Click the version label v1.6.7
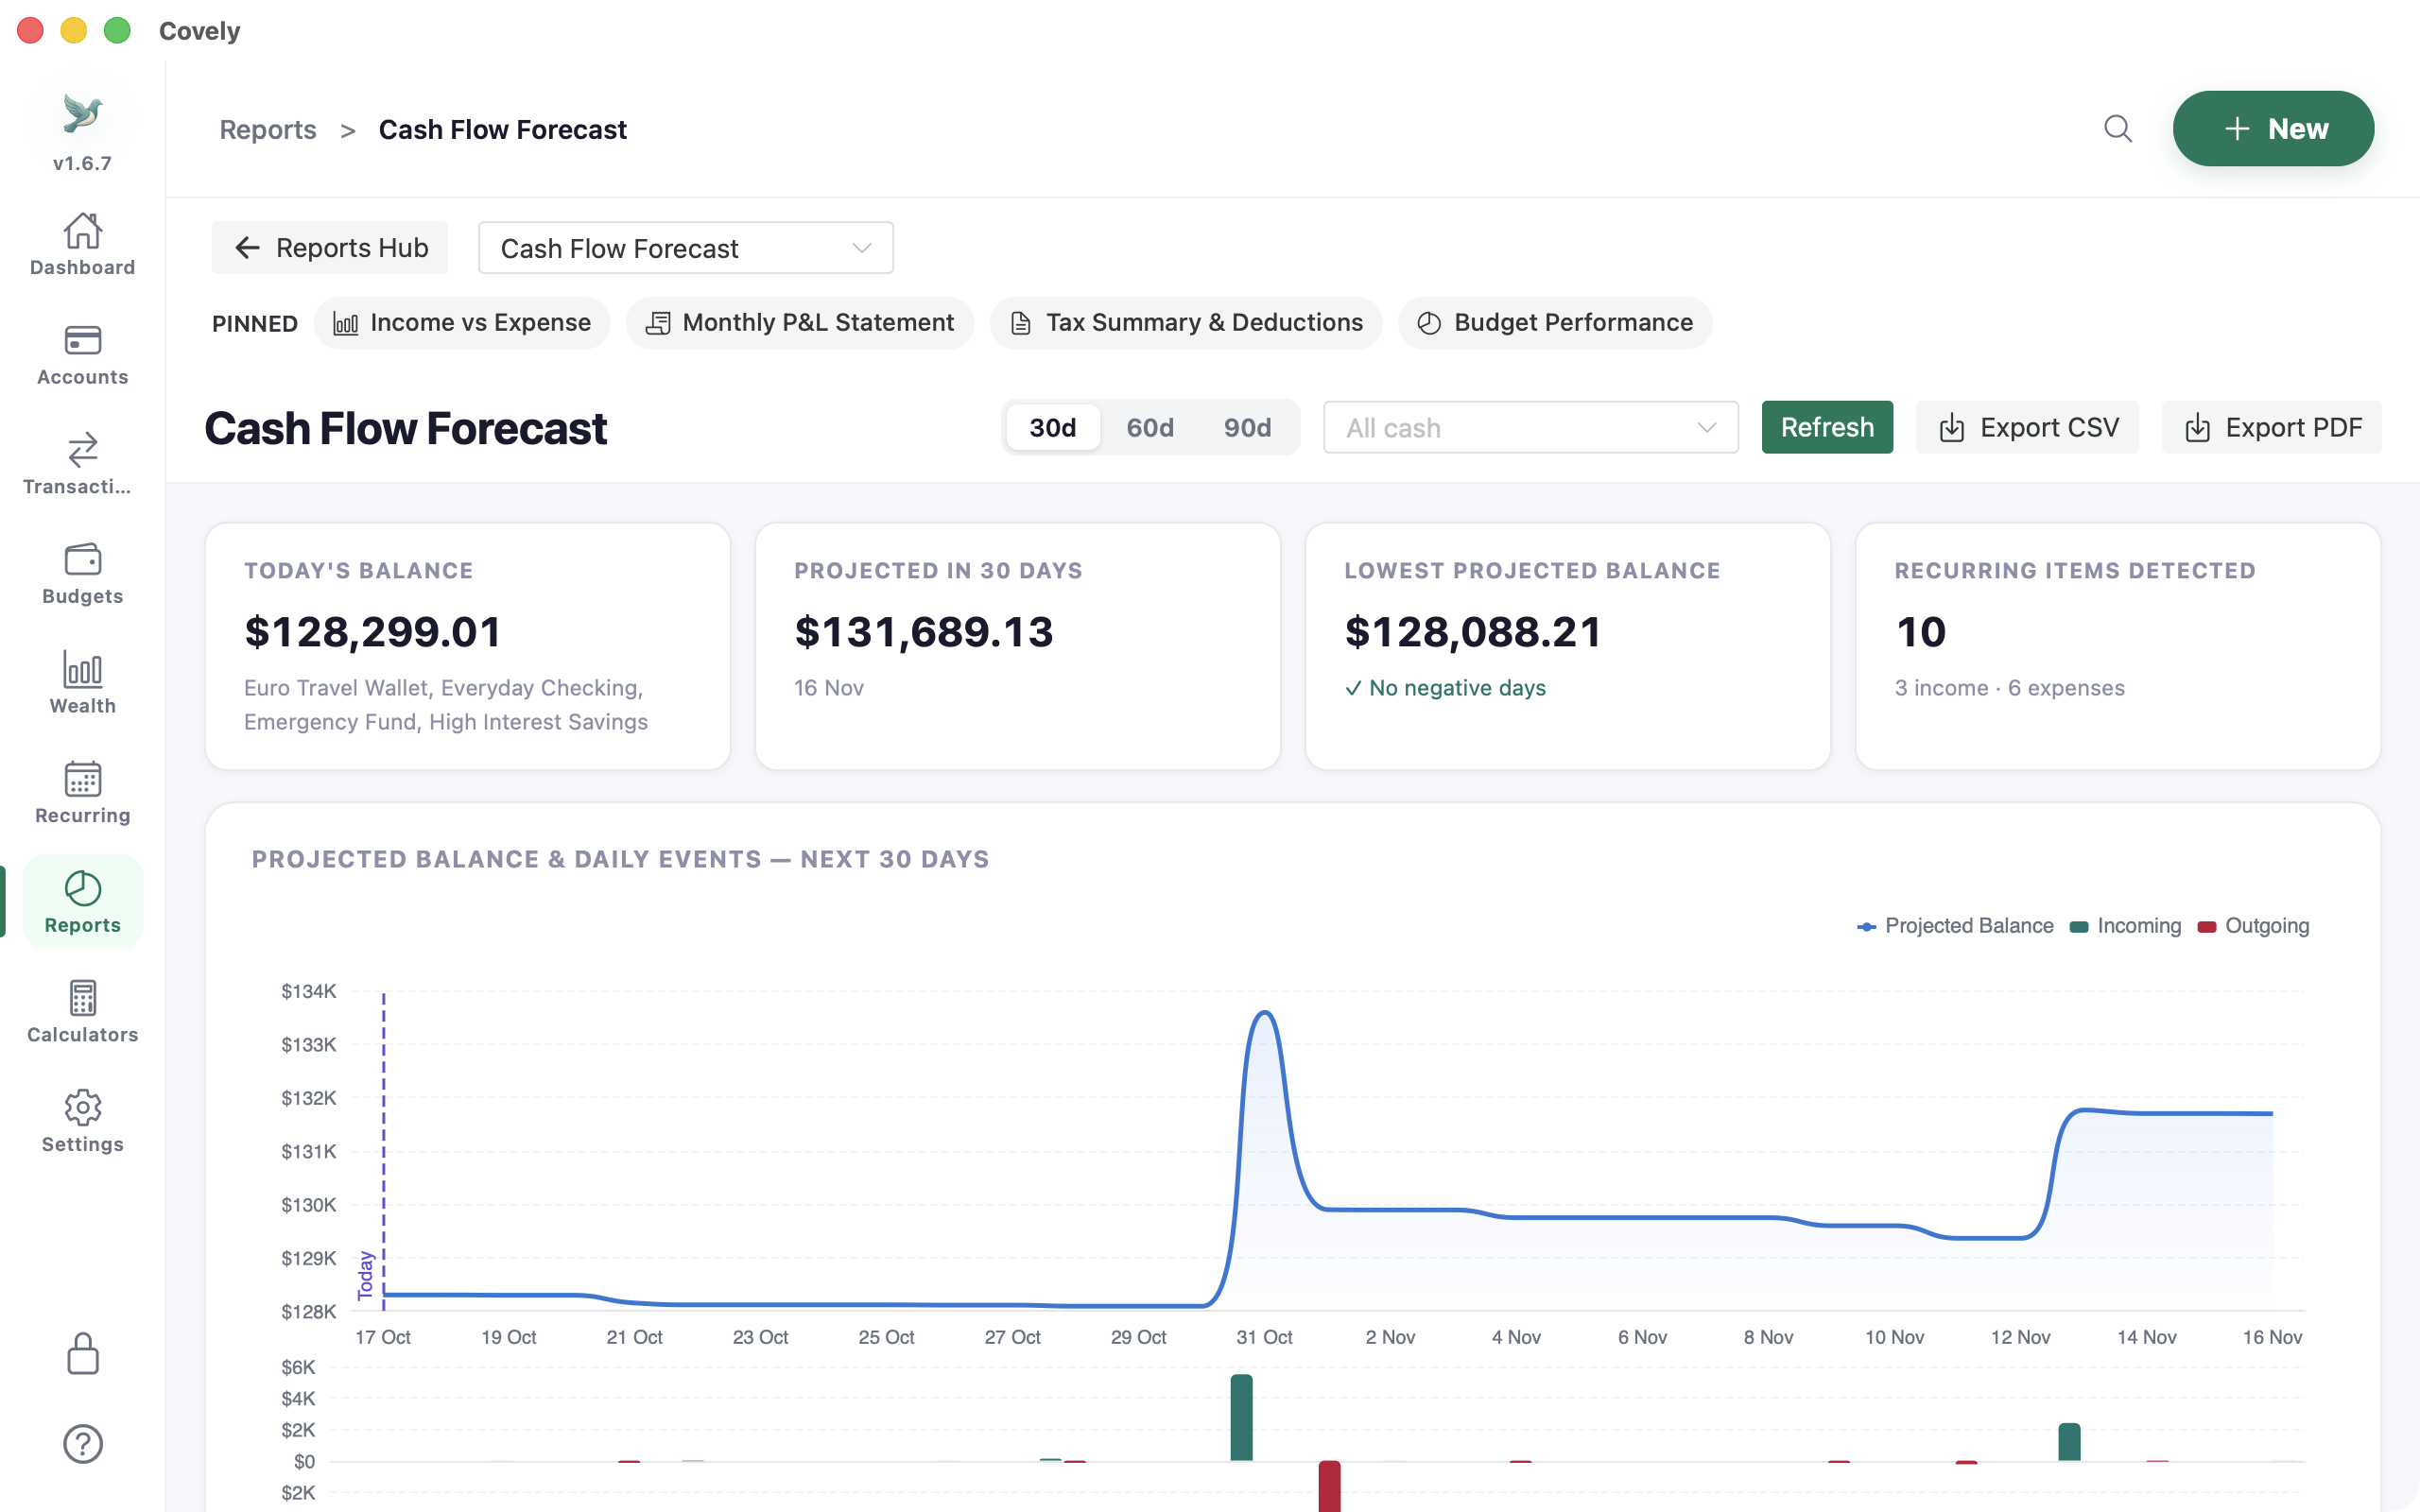 82,163
